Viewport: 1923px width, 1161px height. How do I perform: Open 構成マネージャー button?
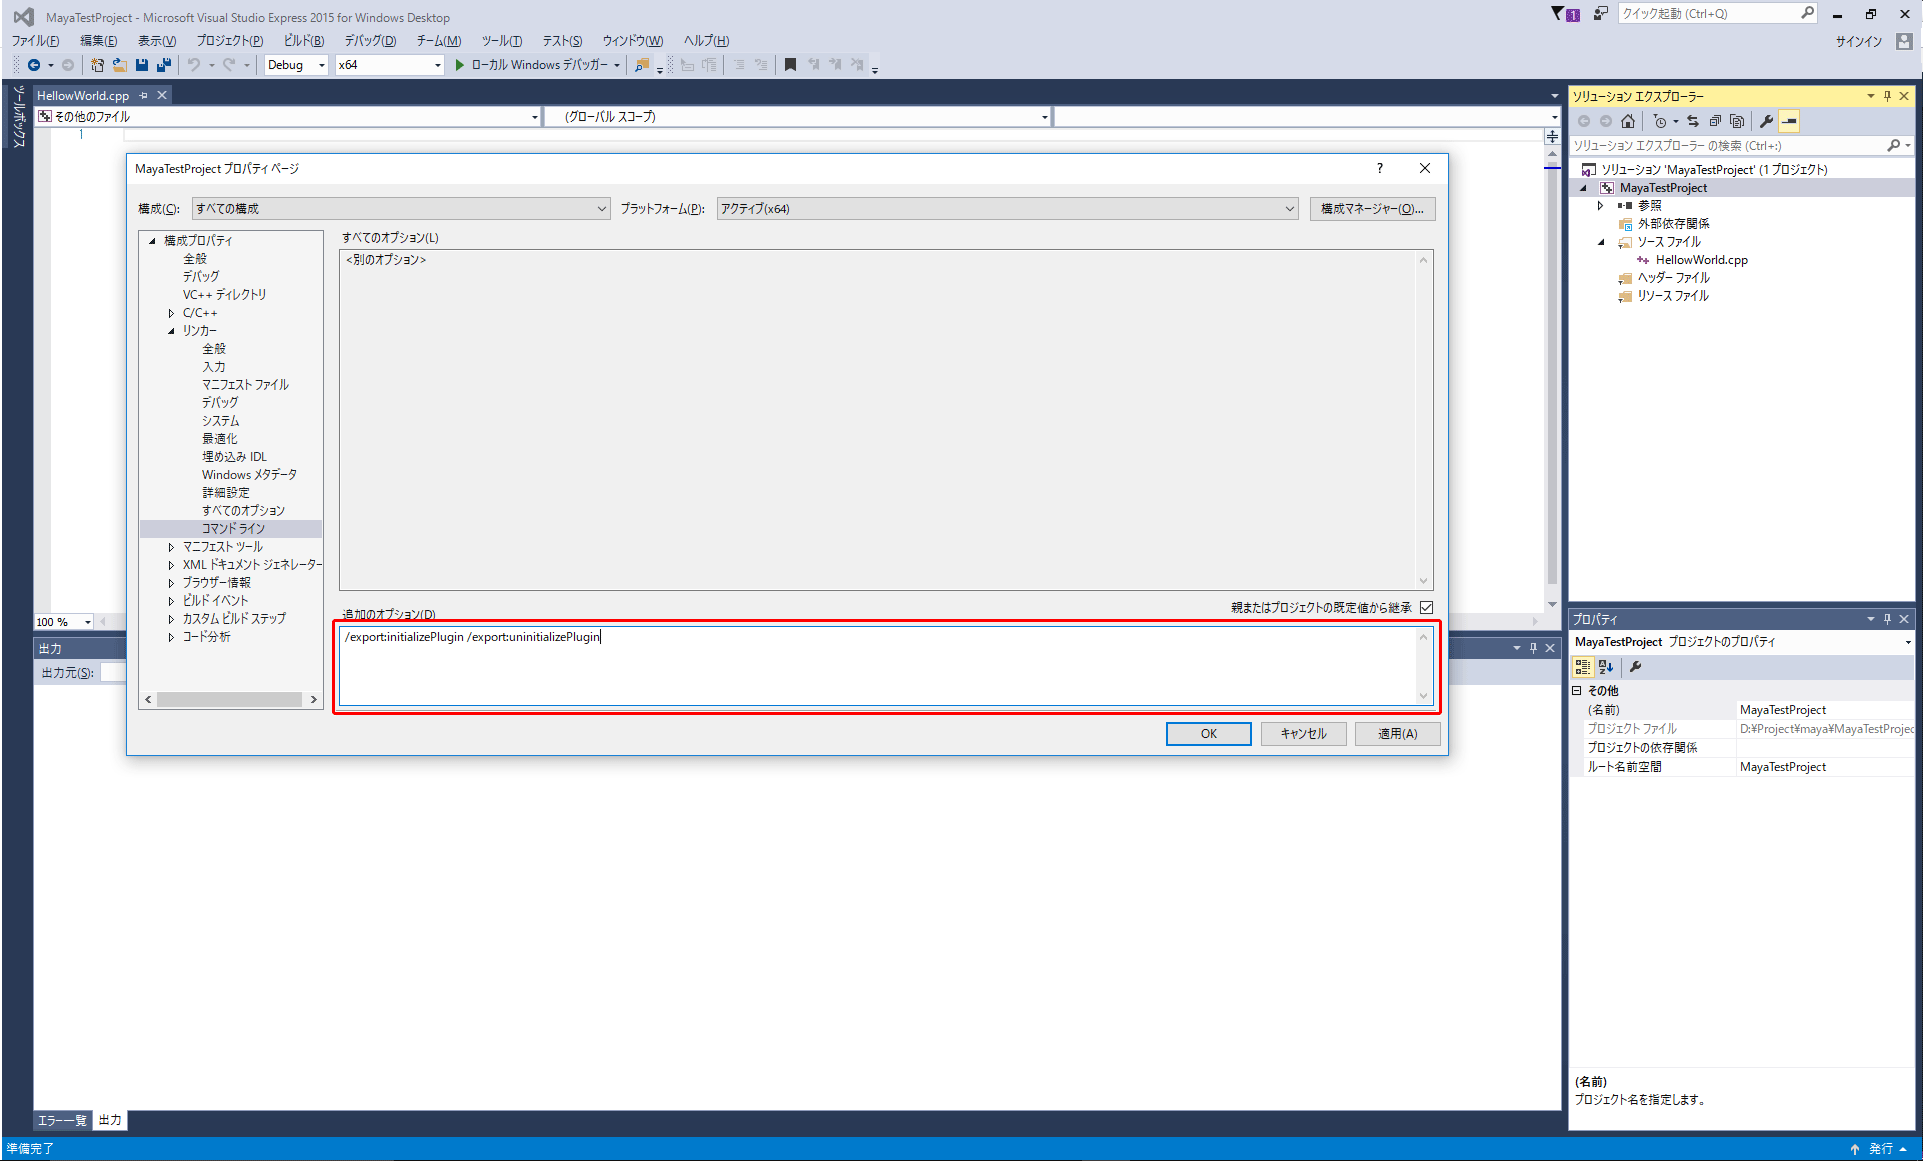point(1372,209)
